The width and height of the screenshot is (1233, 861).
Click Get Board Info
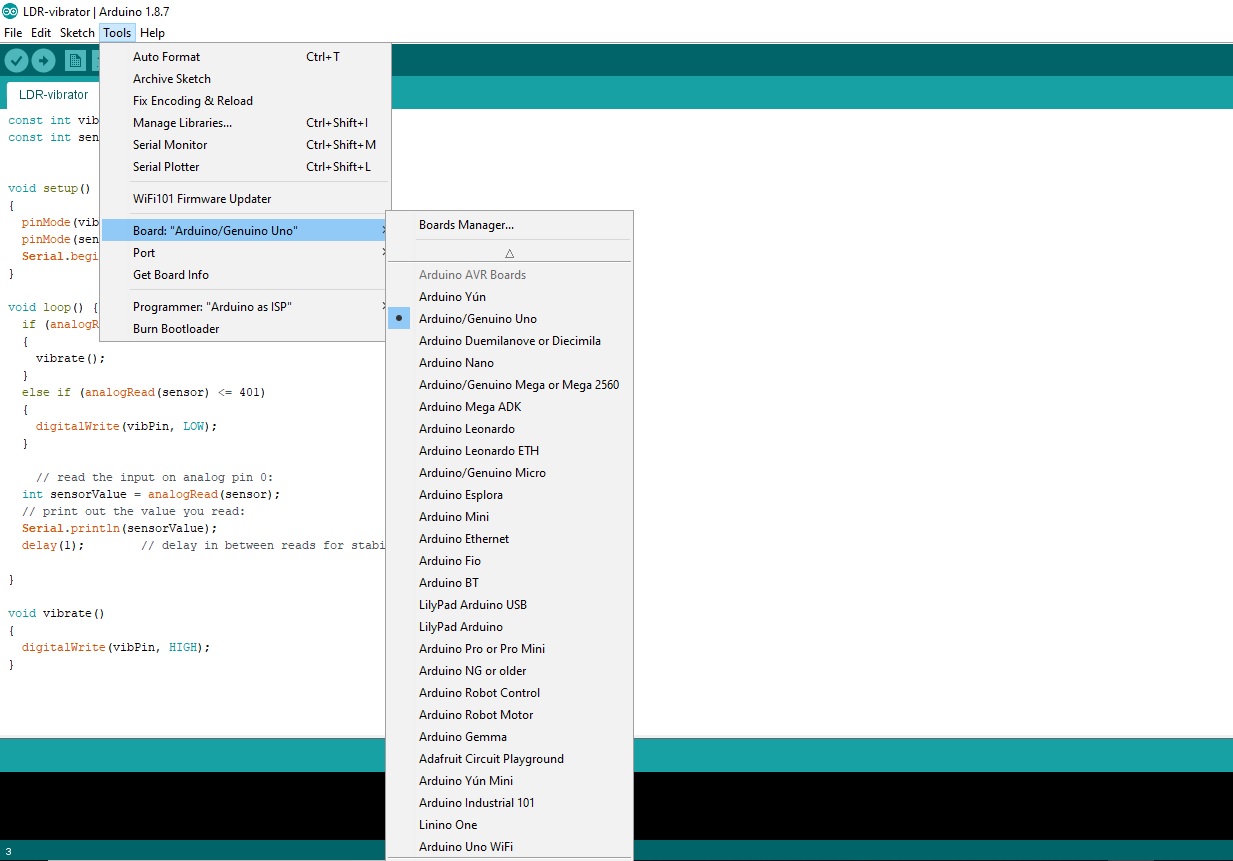pyautogui.click(x=245, y=275)
